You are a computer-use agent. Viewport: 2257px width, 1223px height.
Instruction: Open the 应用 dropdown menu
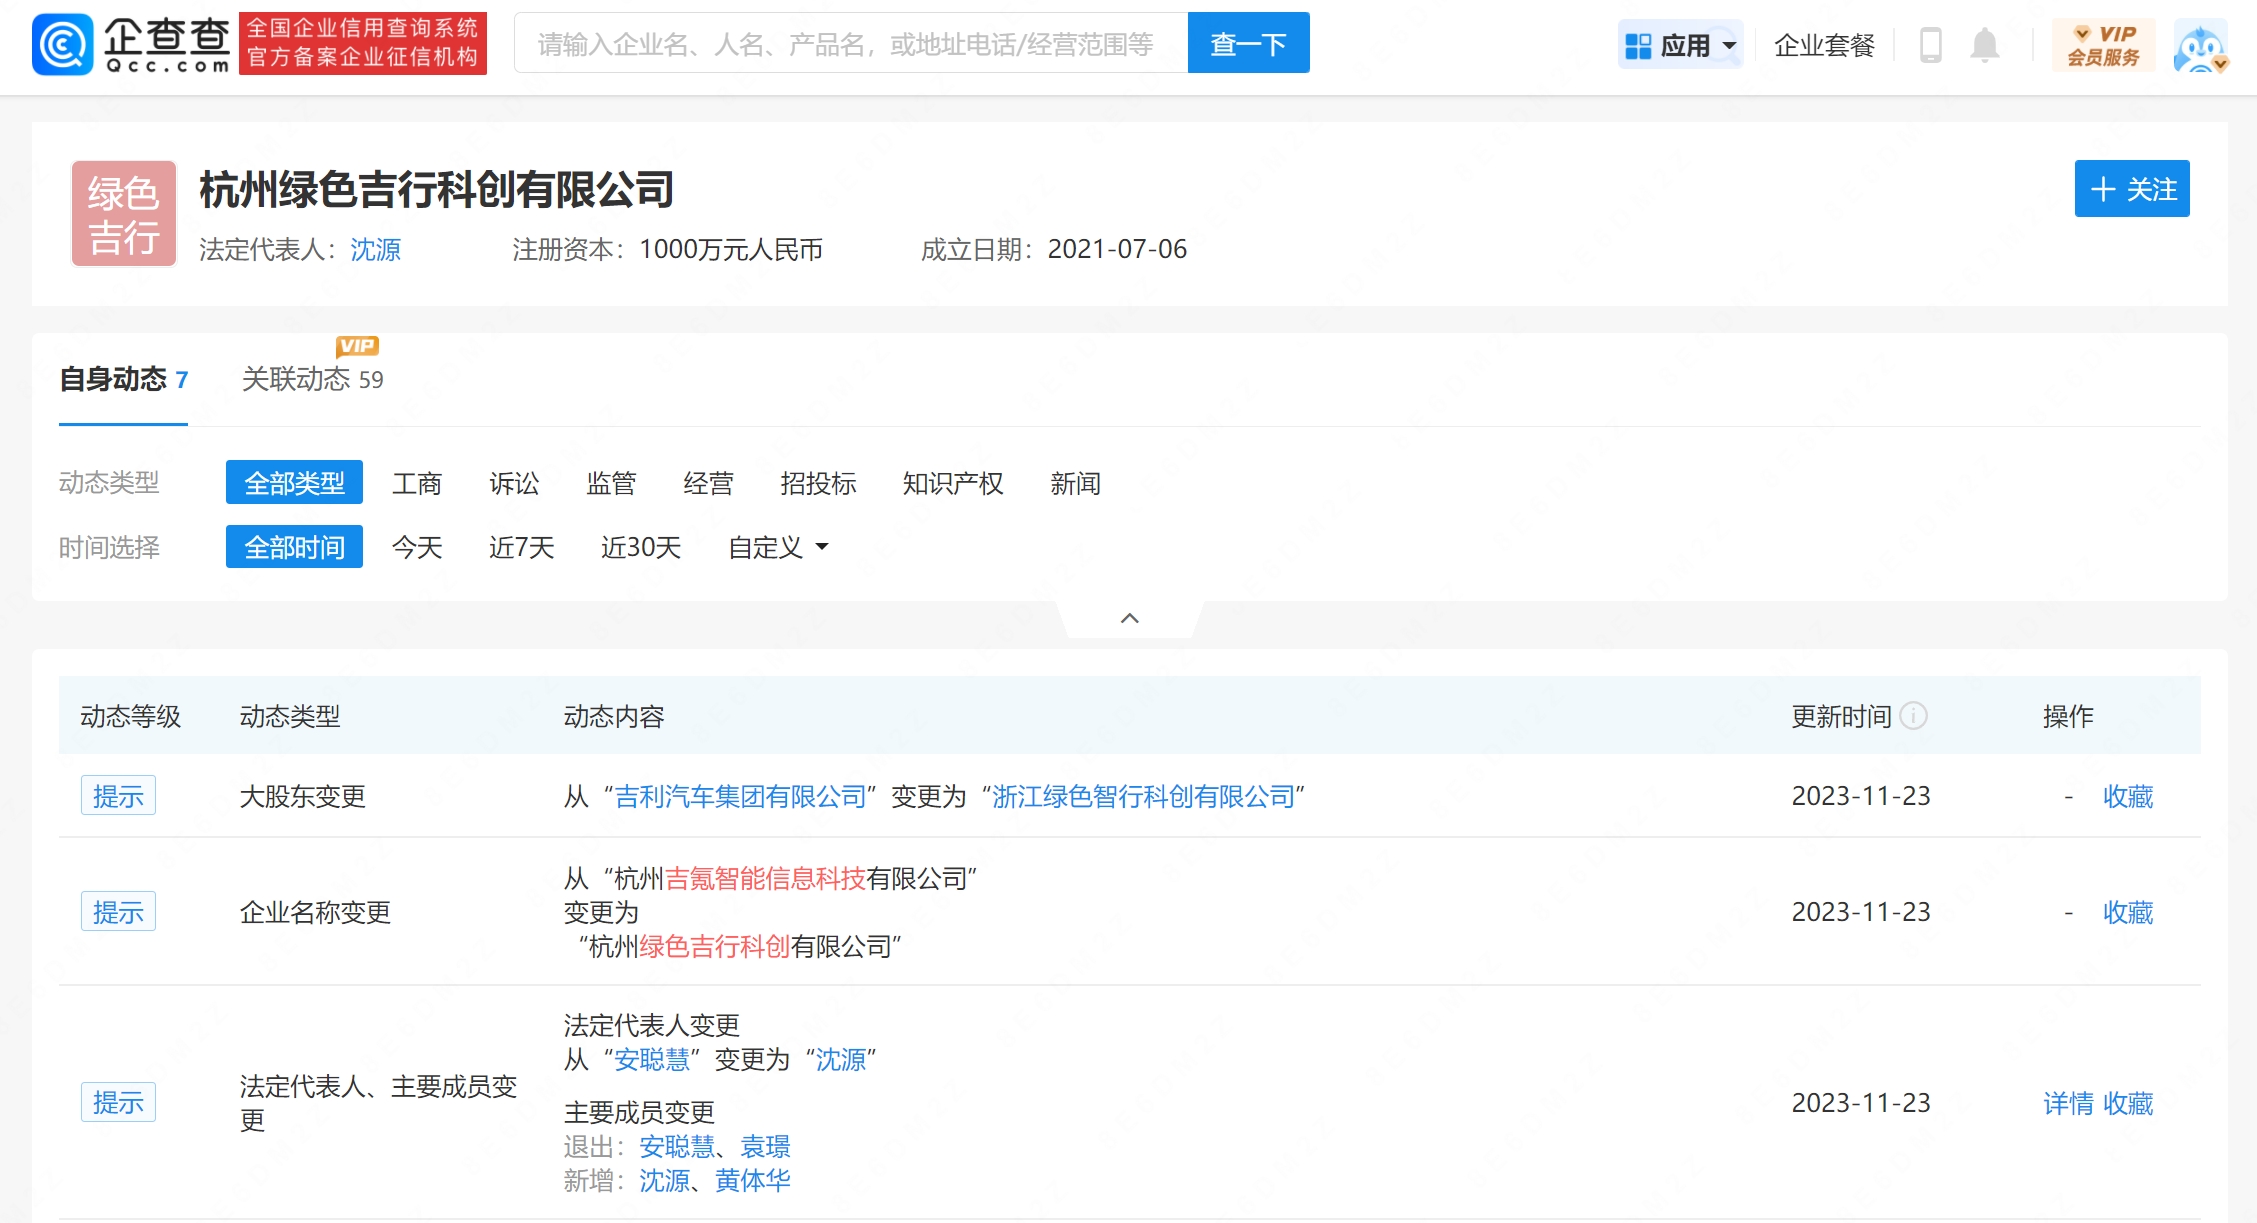[1680, 45]
